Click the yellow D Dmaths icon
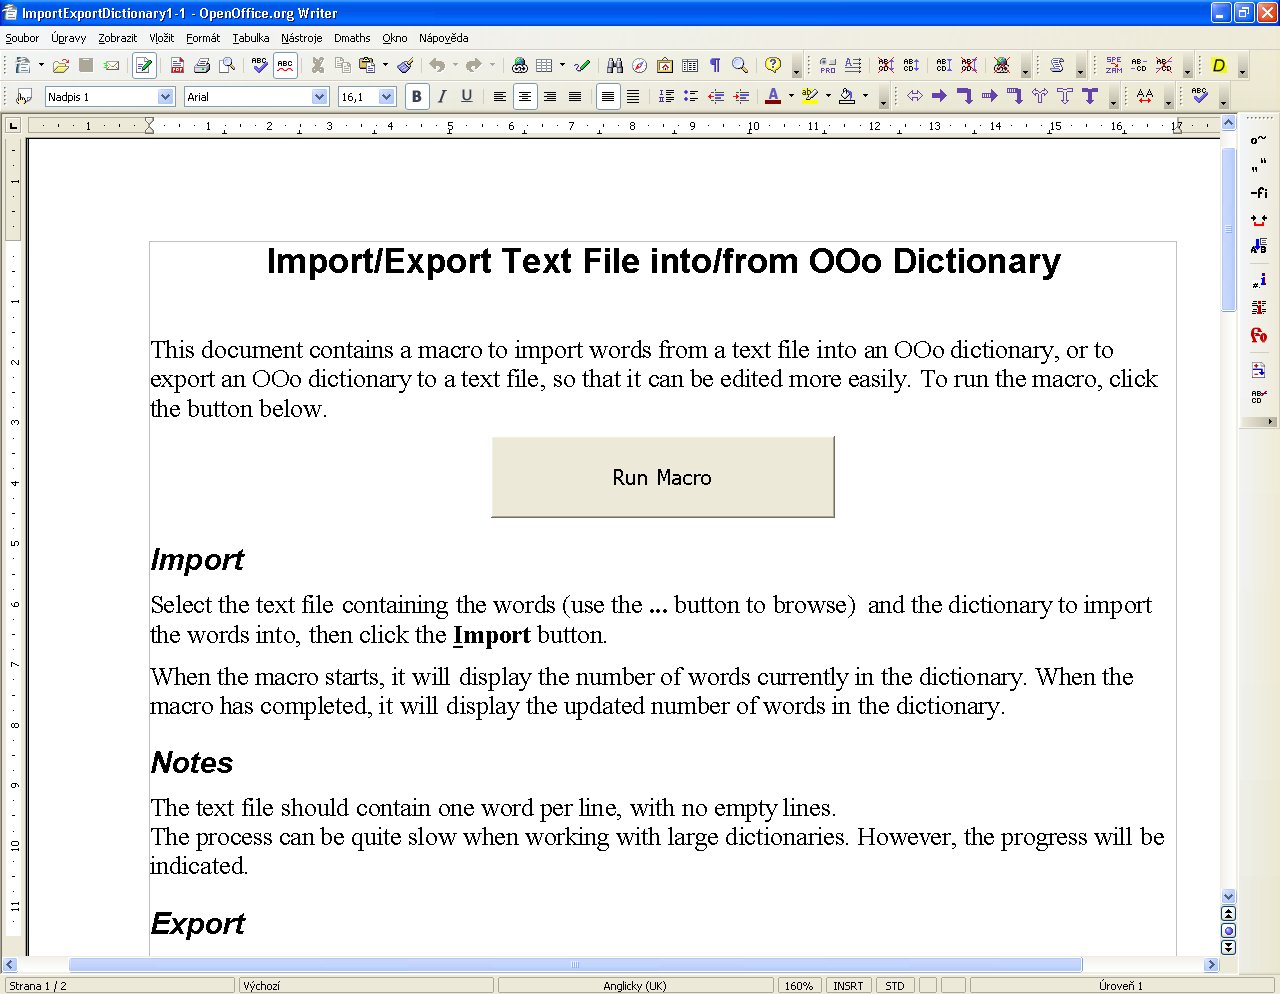Screen dimensions: 1280x994 1219,65
